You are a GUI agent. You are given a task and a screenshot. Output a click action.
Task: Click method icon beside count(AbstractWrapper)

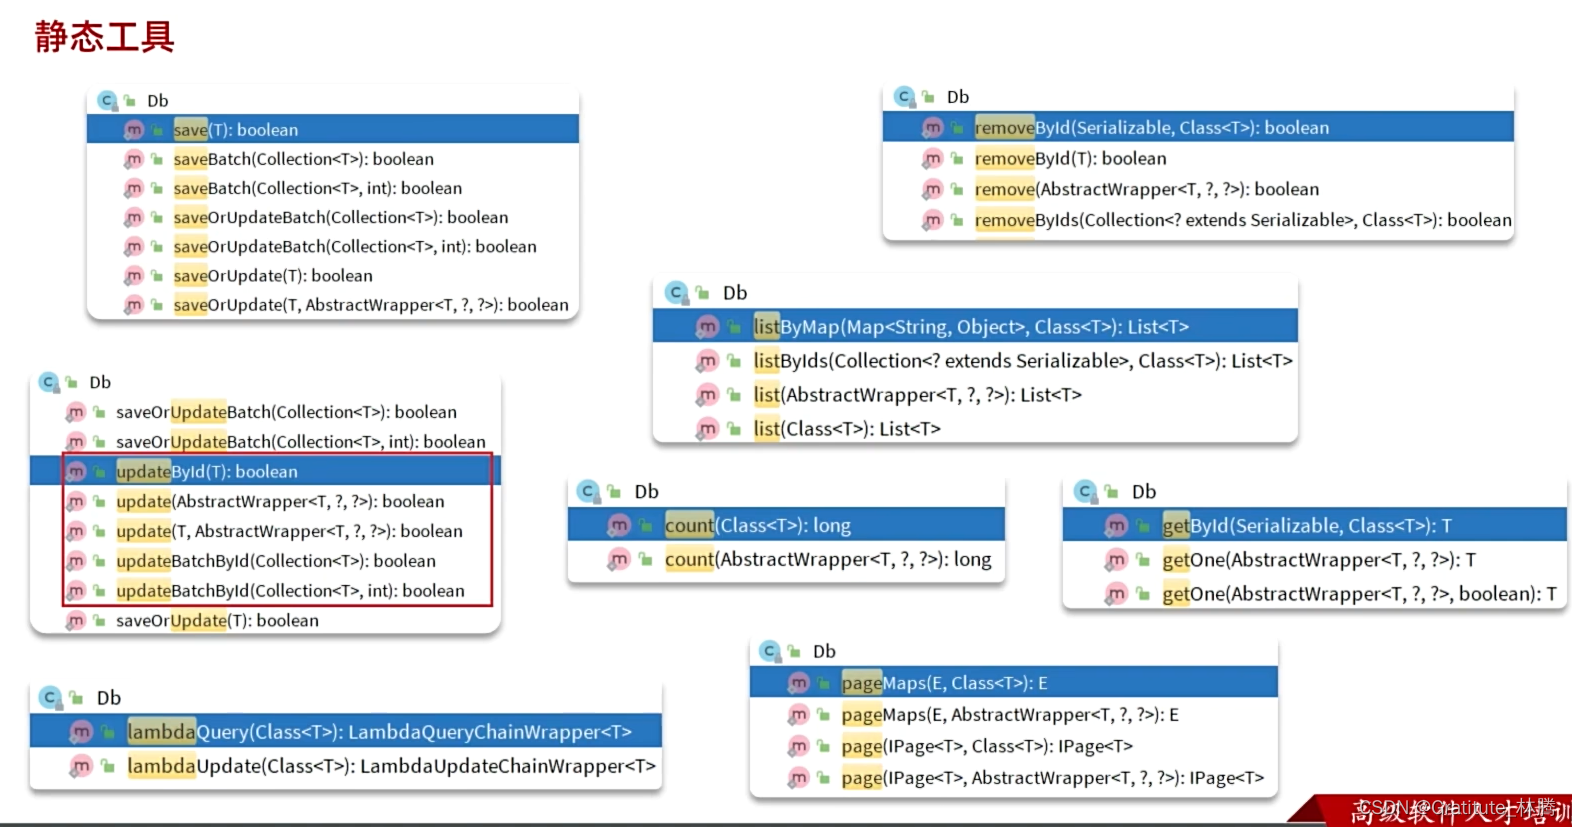click(620, 560)
